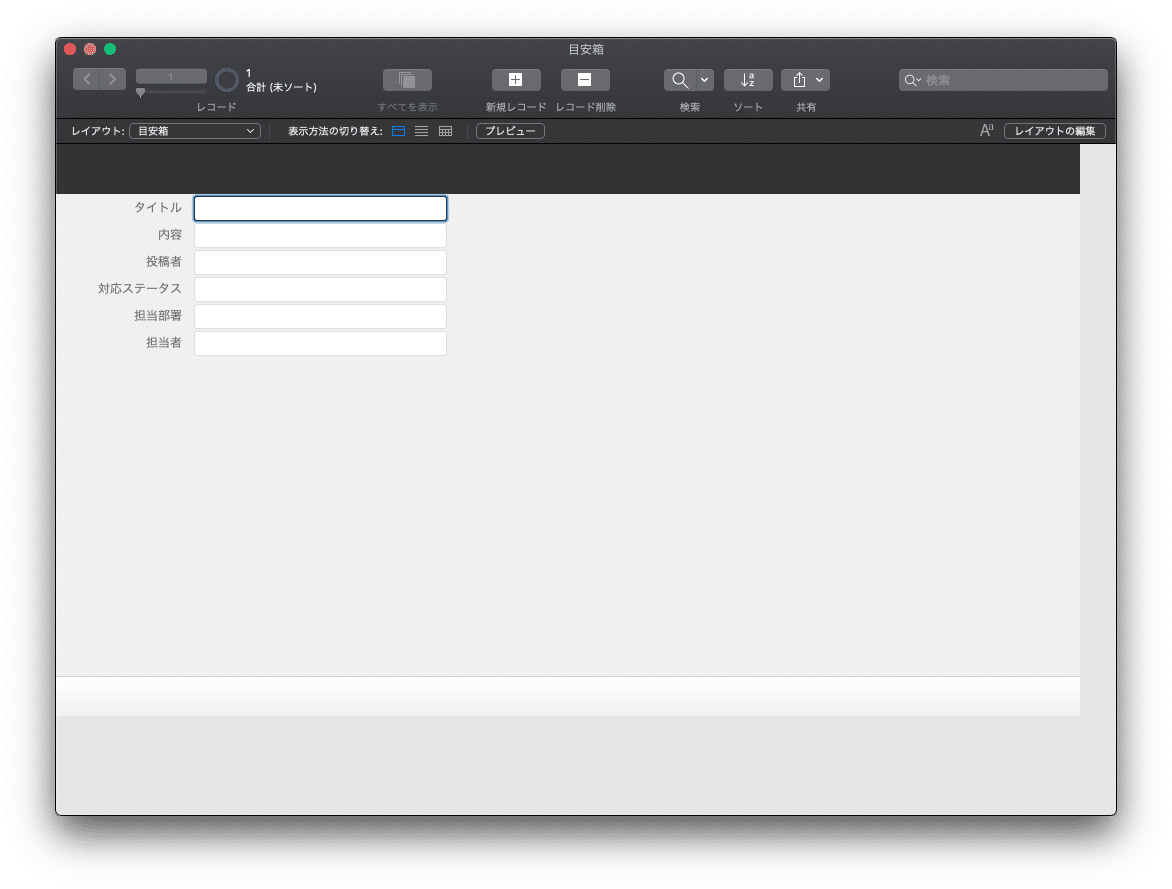The width and height of the screenshot is (1172, 889).
Task: Open the Find dropdown arrow
Action: tap(705, 80)
